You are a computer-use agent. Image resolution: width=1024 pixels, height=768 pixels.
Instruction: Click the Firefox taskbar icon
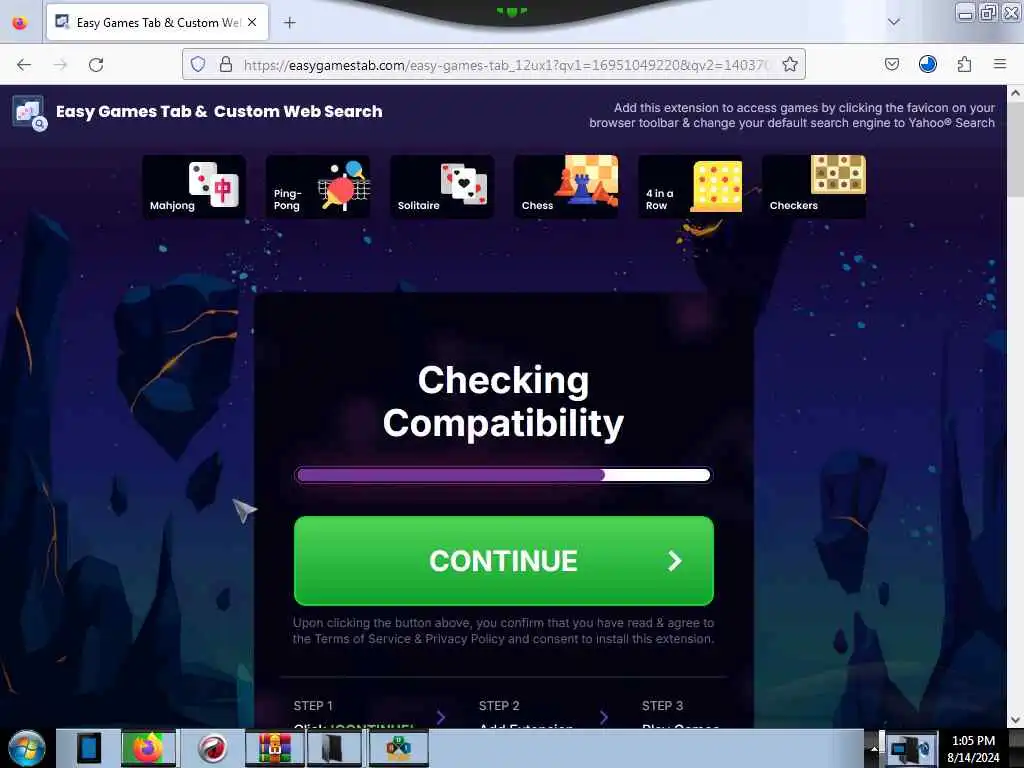(x=148, y=748)
